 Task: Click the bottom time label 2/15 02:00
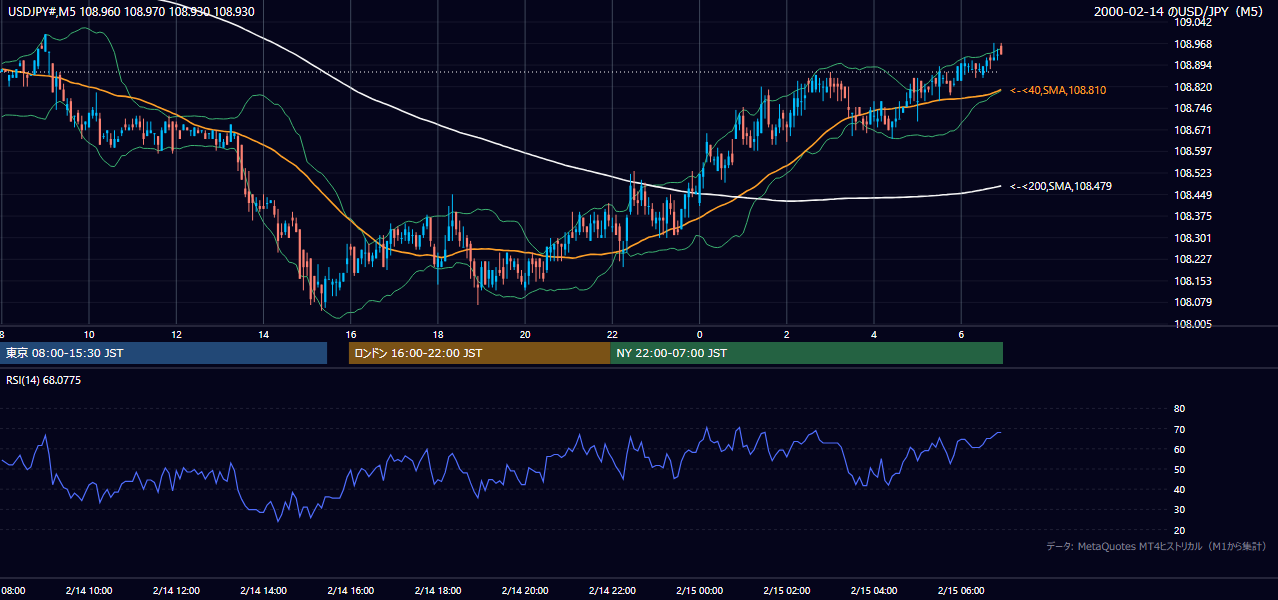pos(787,590)
